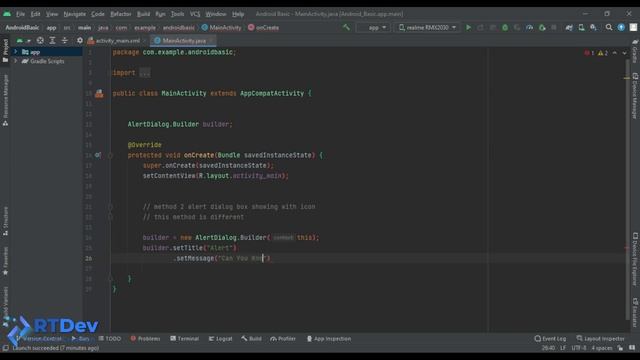Open UTF-8 encoding selector in status bar

[578, 348]
